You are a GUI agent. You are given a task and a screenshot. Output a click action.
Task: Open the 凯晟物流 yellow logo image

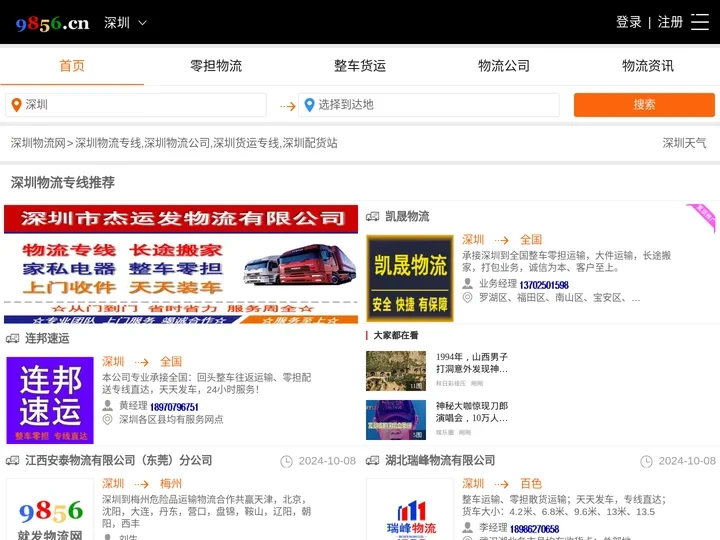pos(410,278)
